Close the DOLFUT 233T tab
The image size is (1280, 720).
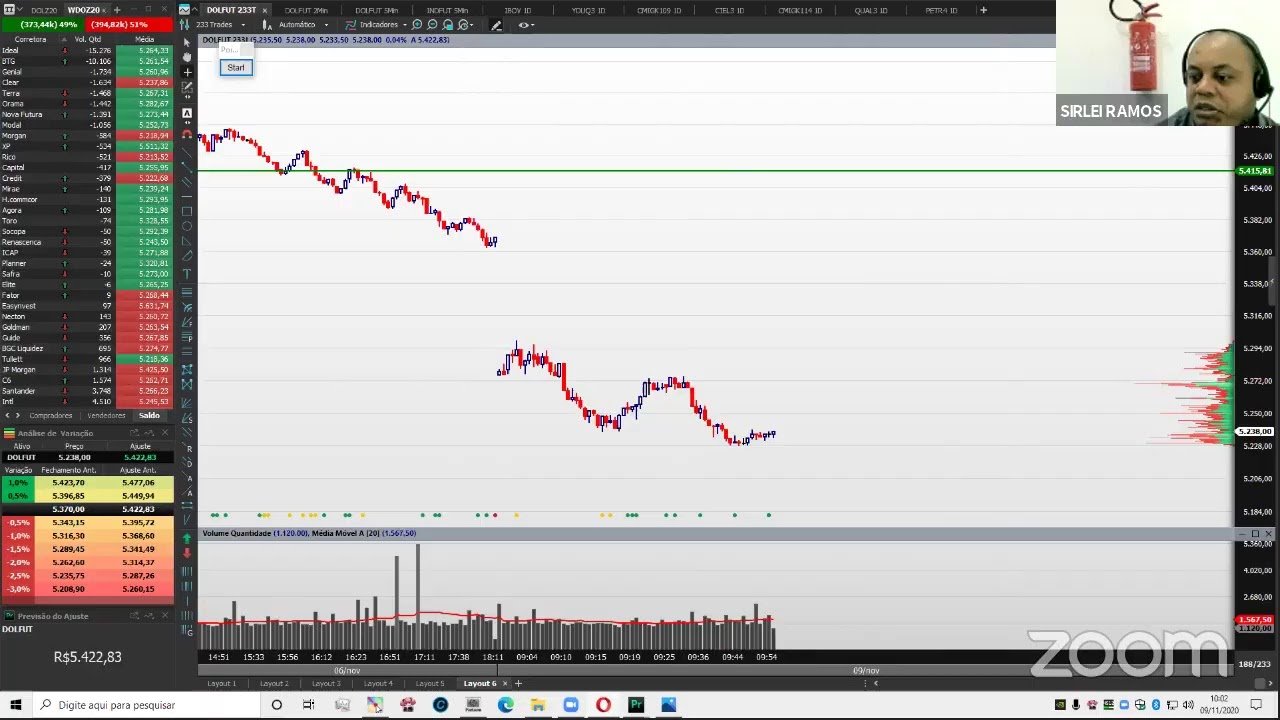point(265,10)
